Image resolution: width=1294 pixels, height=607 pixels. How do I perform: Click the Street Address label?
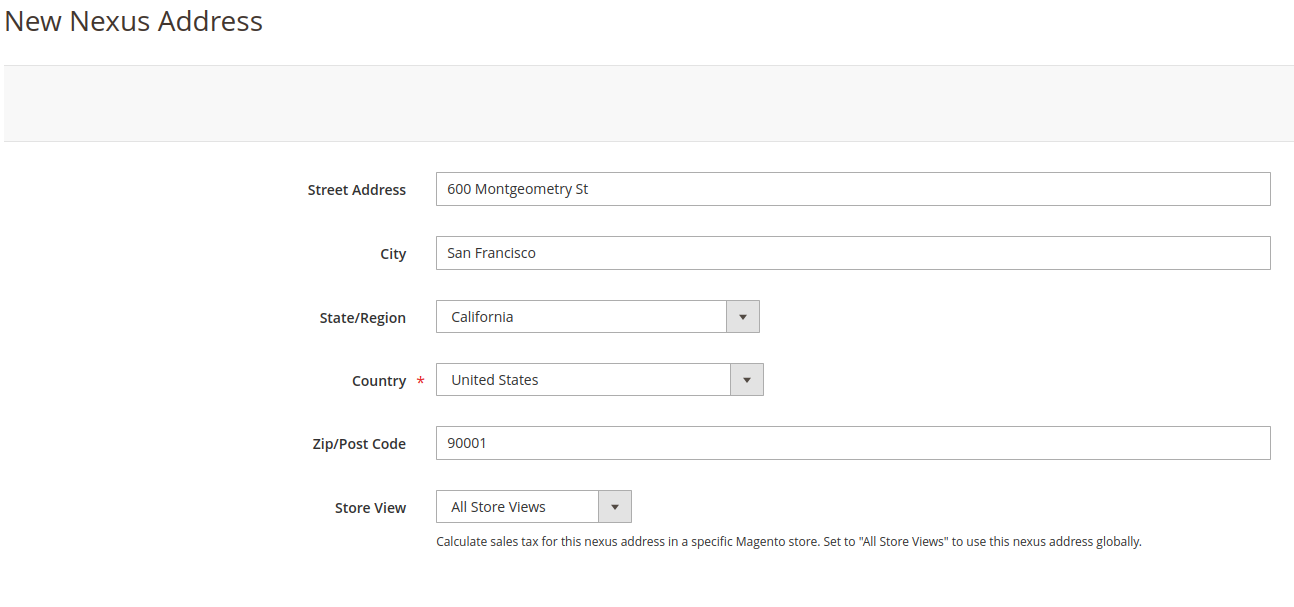point(356,190)
